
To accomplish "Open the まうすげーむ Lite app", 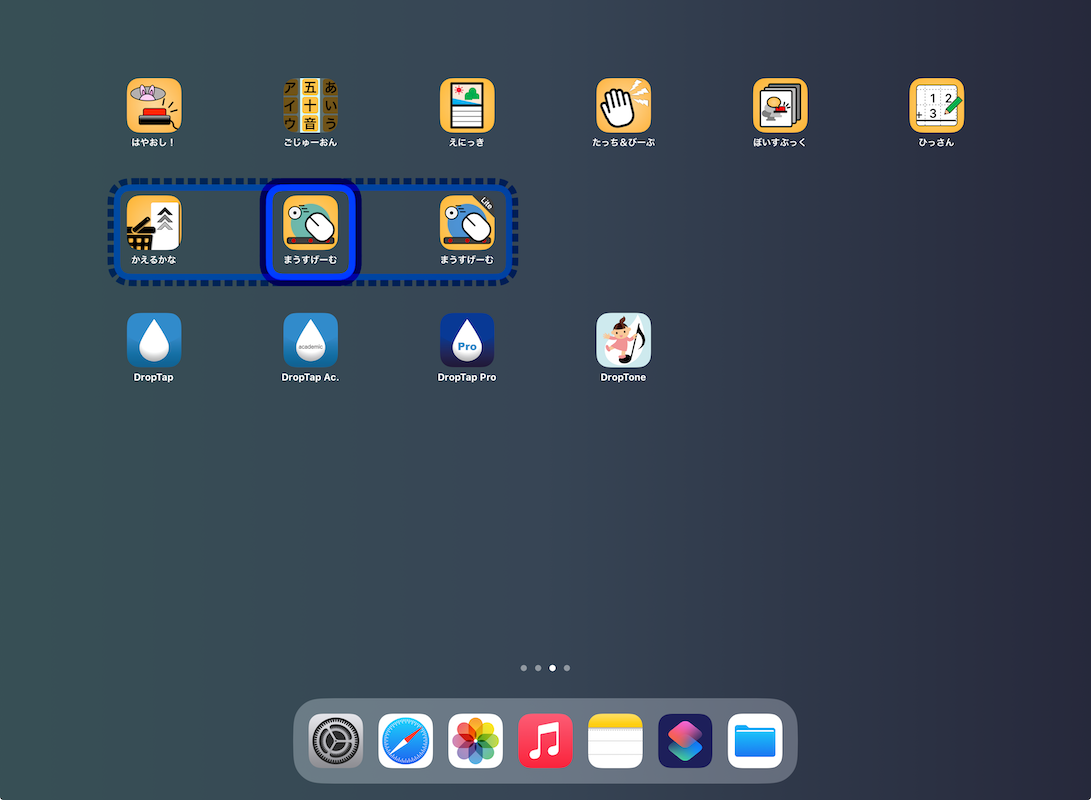I will click(x=467, y=223).
